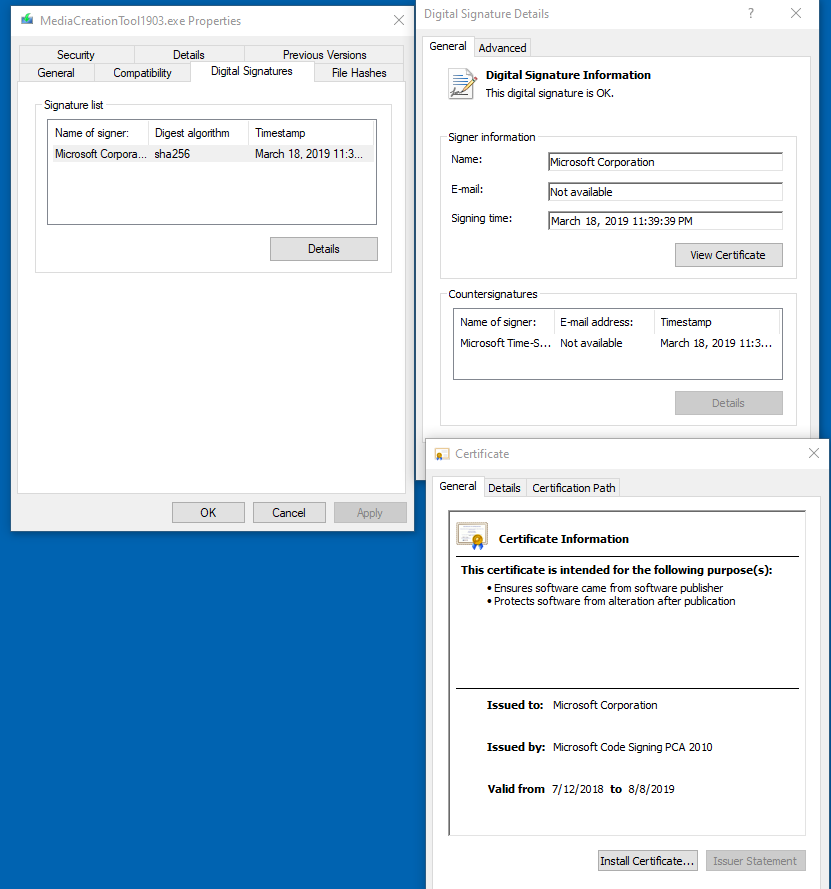The height and width of the screenshot is (889, 831).
Task: Switch to the General tab in Properties
Action: tap(56, 73)
